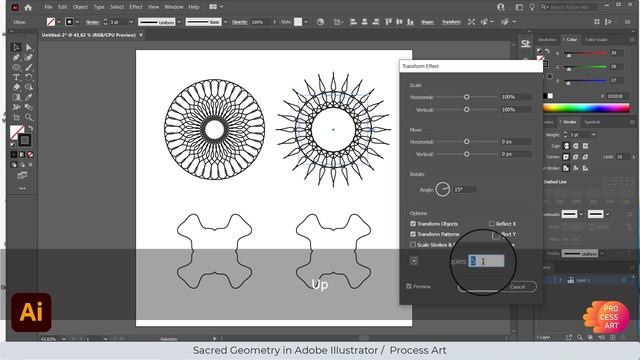640x360 pixels.
Task: Select the Miter Join corner icon
Action: pyautogui.click(x=566, y=157)
